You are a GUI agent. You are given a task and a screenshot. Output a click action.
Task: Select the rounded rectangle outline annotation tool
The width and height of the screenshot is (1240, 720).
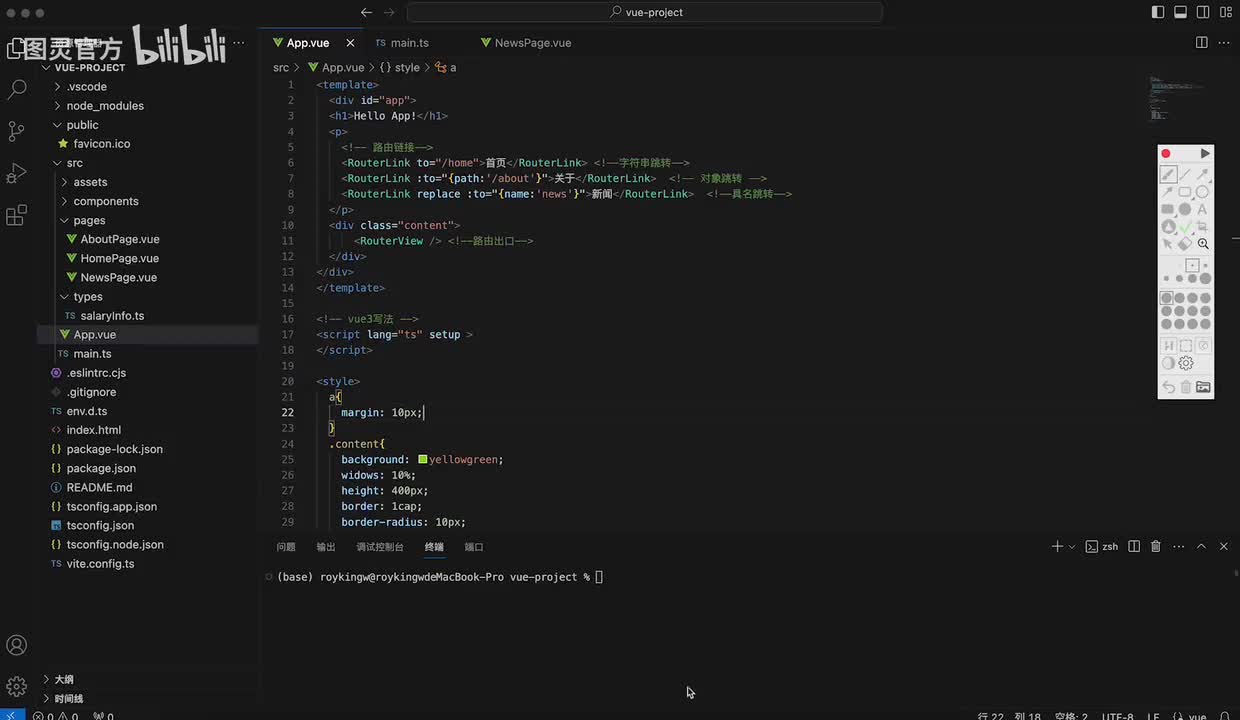pyautogui.click(x=1185, y=192)
